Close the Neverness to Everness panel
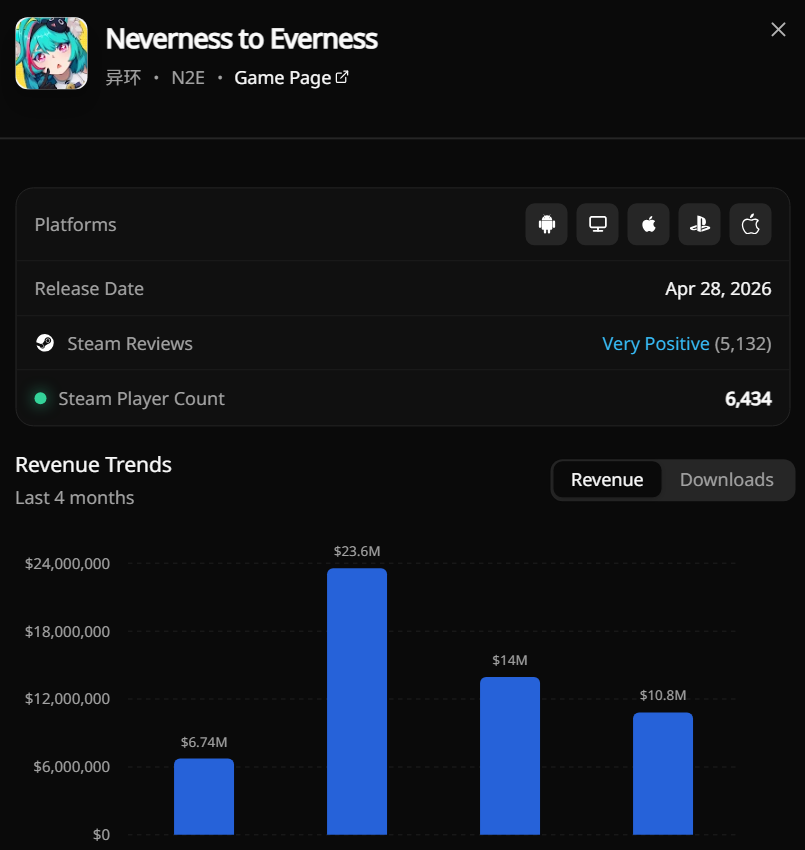 pos(778,29)
